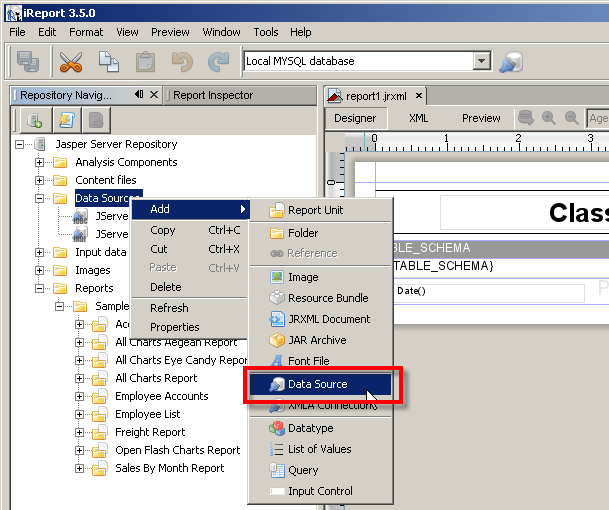Expand the Freight Report node

[x=79, y=432]
